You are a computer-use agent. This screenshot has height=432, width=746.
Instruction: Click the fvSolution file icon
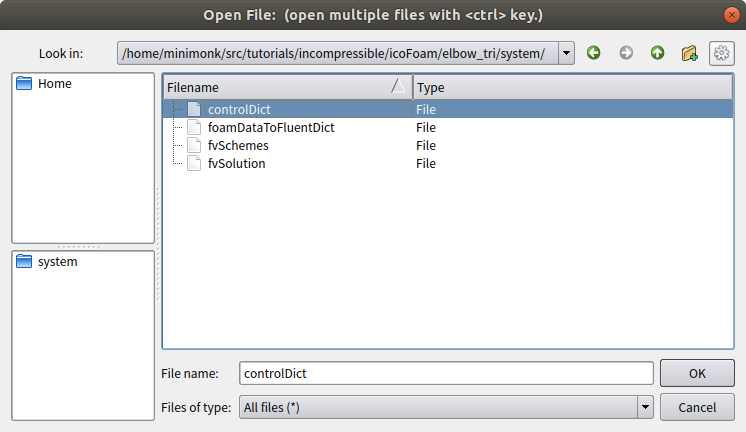194,163
